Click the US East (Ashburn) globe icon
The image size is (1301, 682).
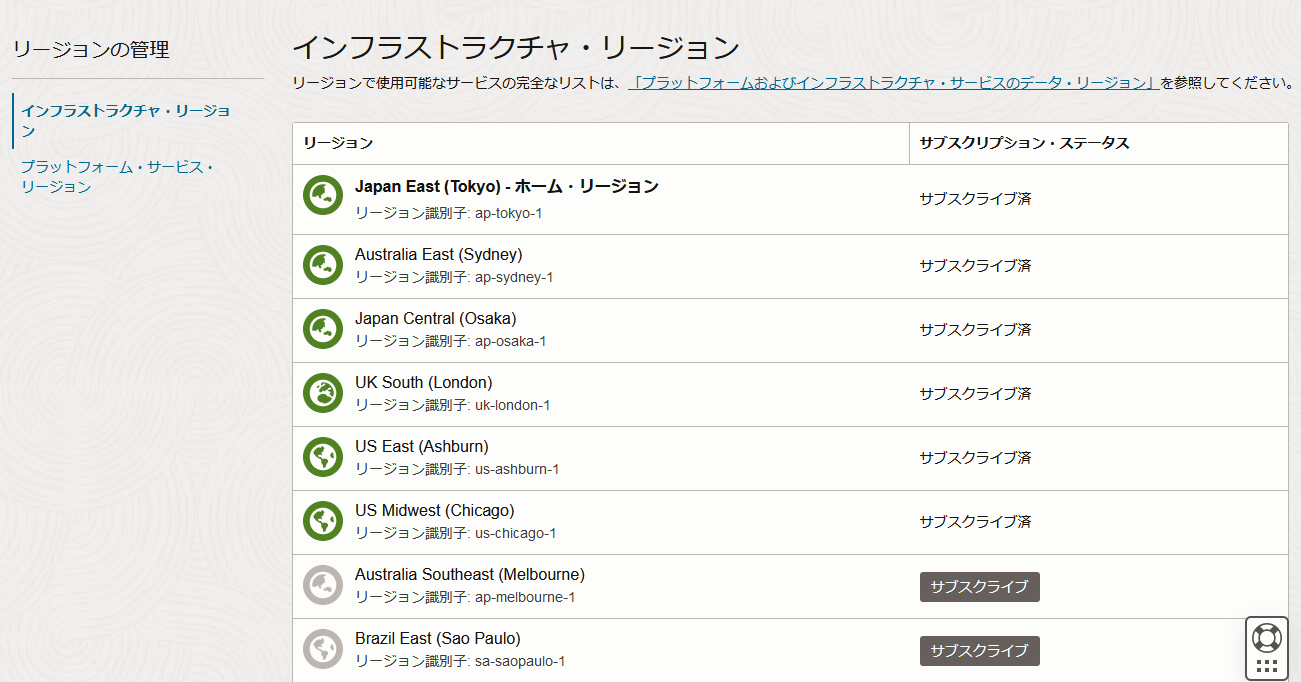coord(323,457)
